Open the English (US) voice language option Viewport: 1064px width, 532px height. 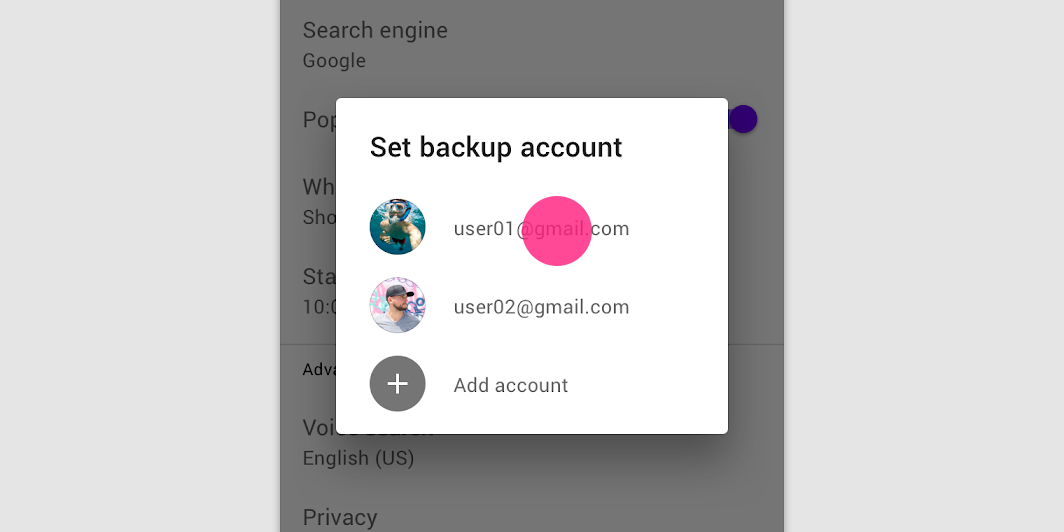(358, 458)
